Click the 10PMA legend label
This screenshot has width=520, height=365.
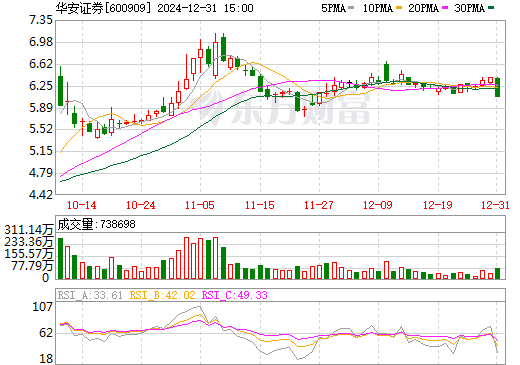click(x=378, y=8)
